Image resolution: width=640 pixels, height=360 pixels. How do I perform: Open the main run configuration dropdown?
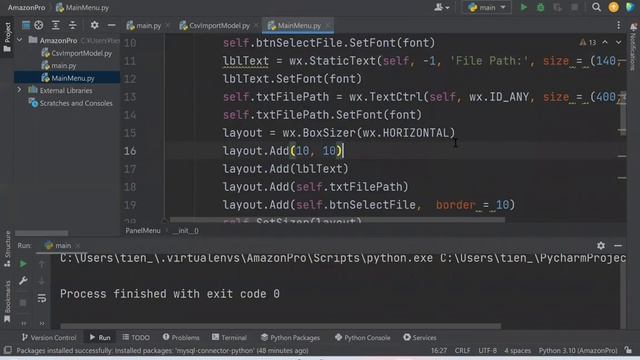487,7
